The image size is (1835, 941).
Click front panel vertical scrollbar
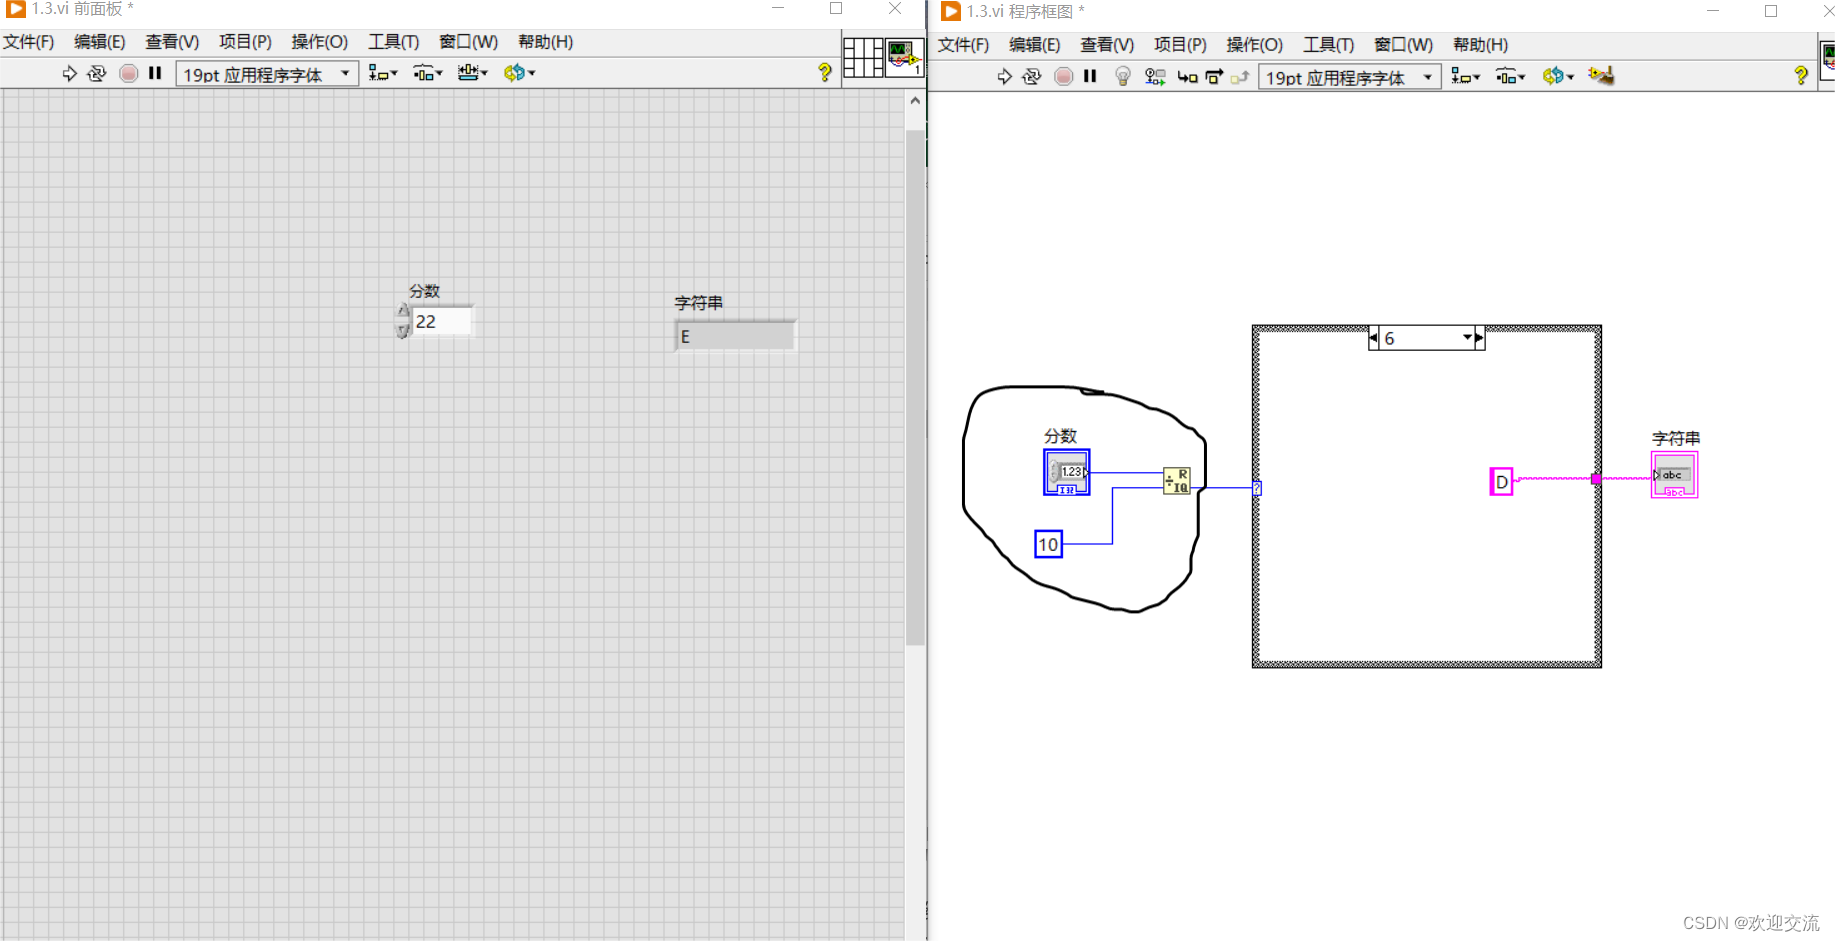pyautogui.click(x=915, y=388)
